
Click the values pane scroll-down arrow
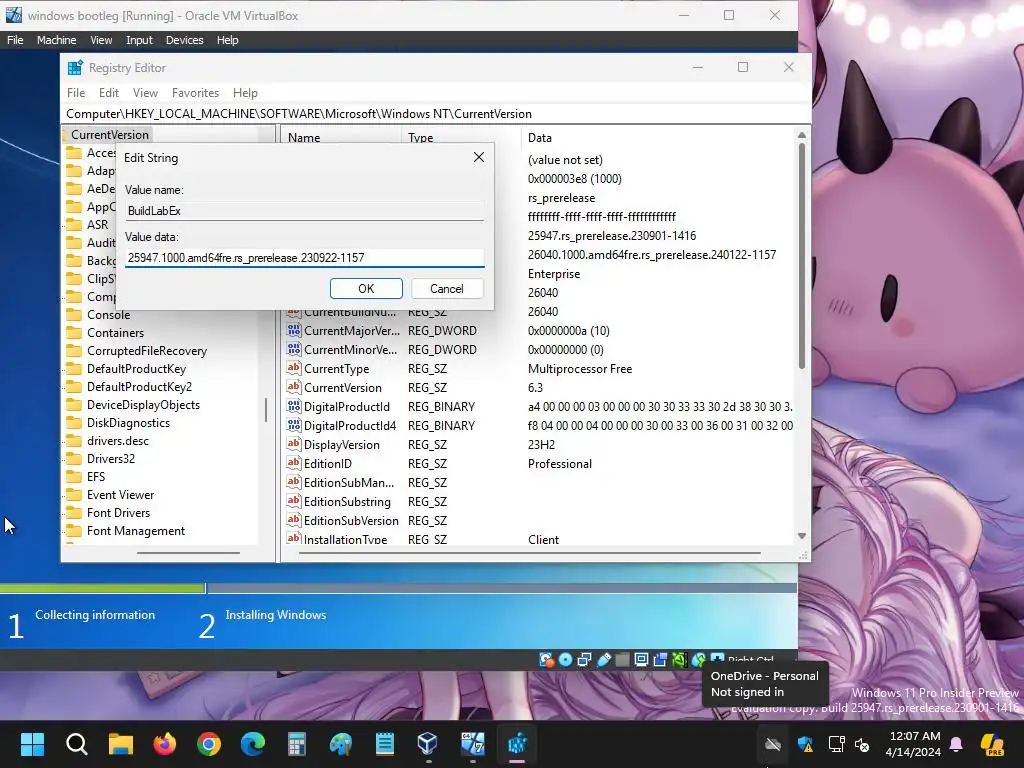click(x=802, y=536)
